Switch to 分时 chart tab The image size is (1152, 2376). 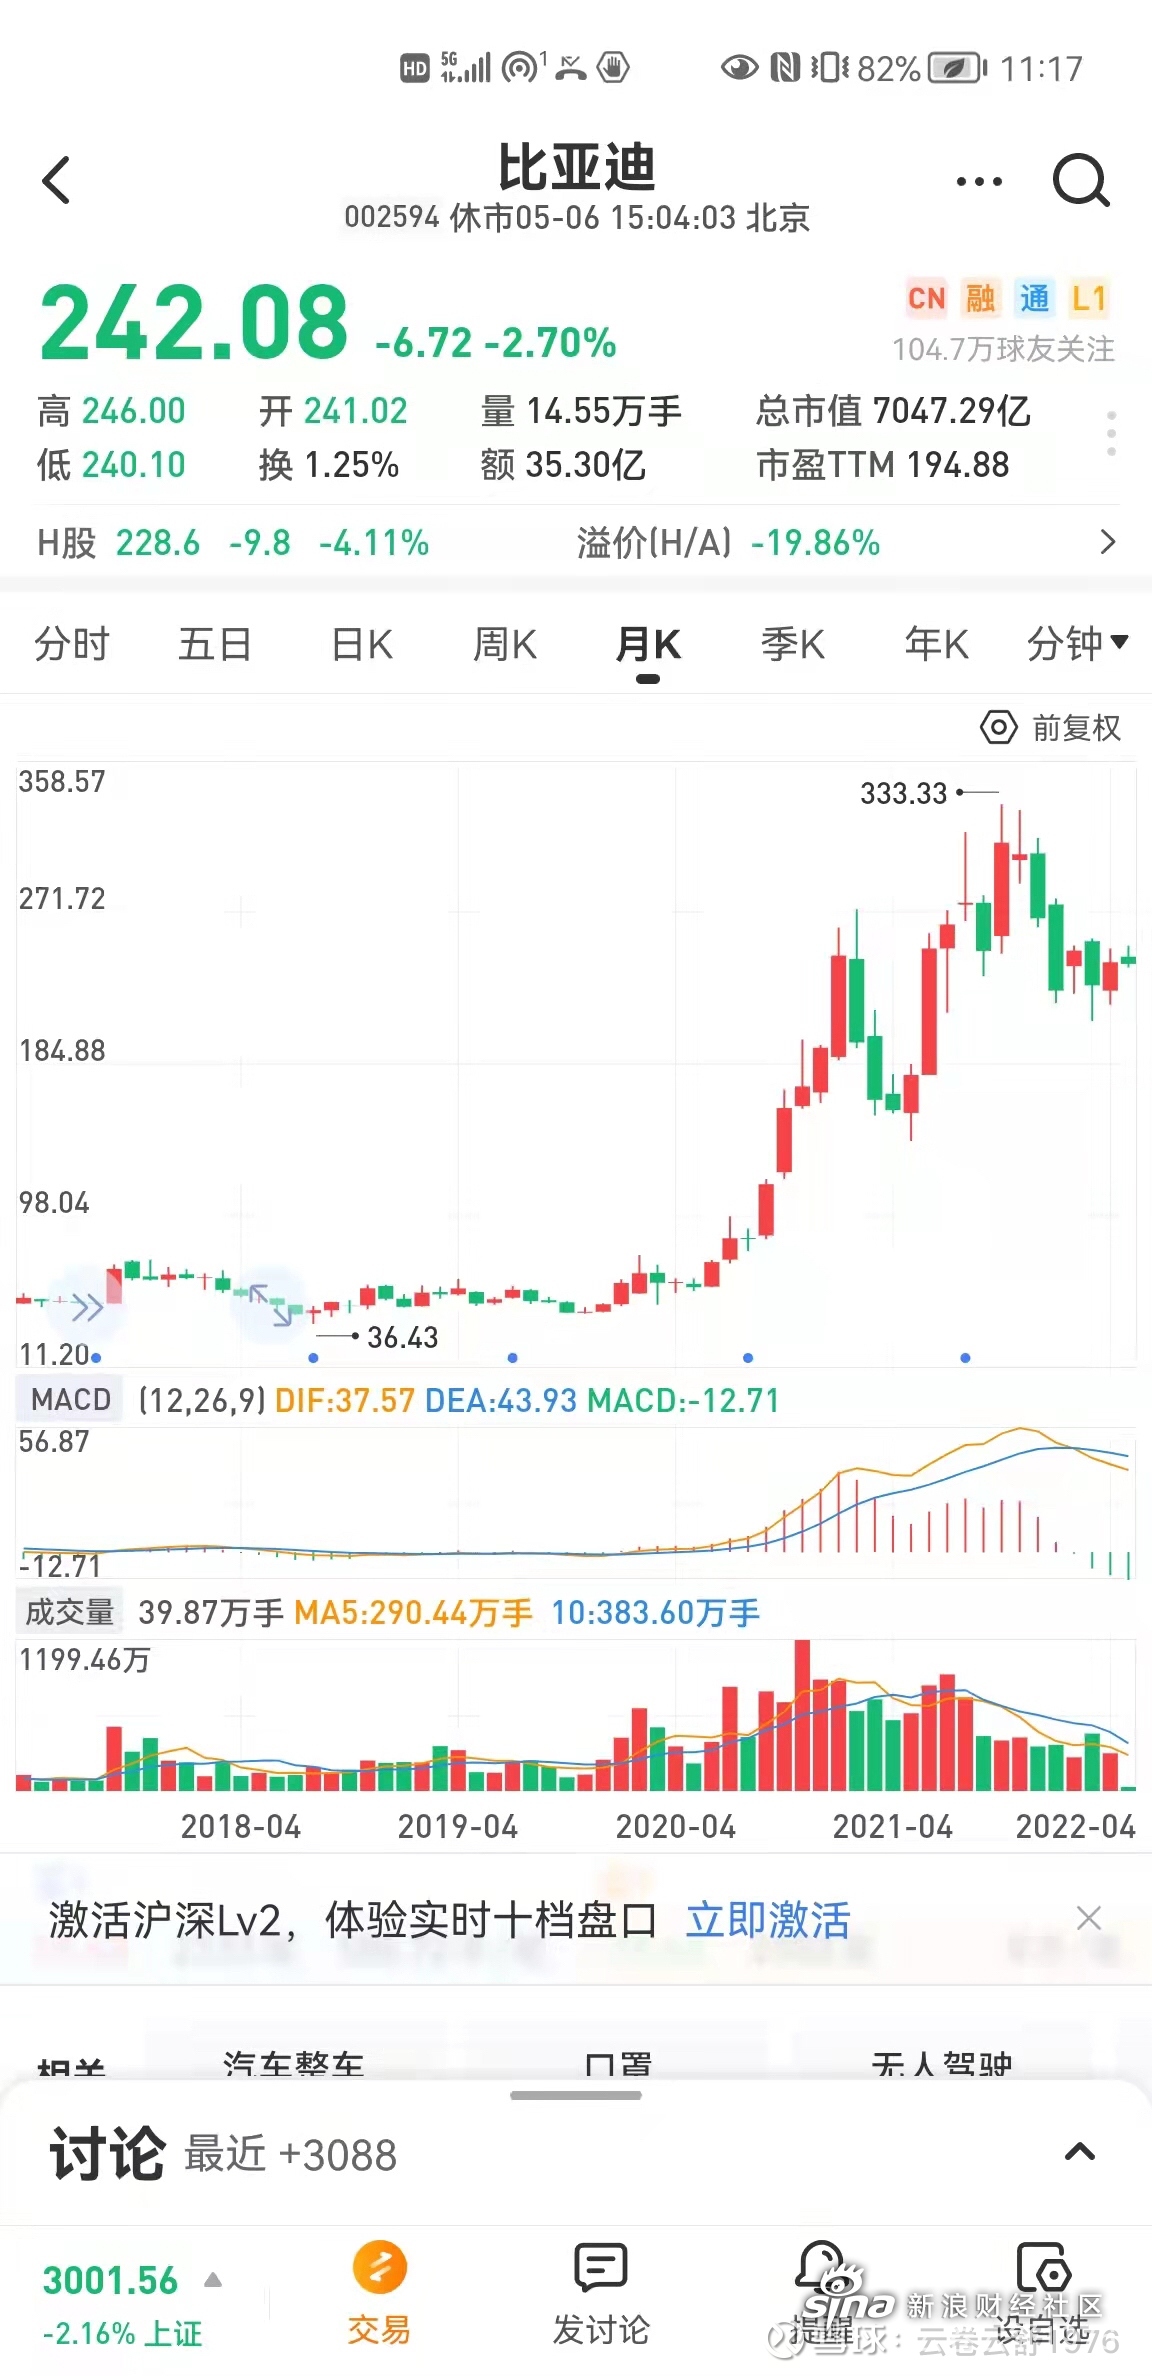click(x=71, y=644)
